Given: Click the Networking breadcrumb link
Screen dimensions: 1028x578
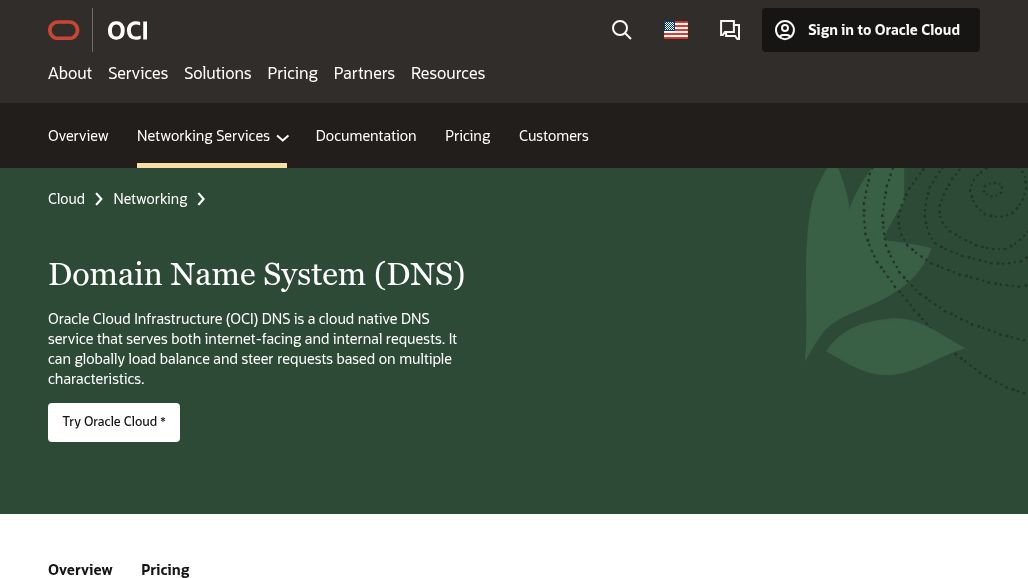Looking at the screenshot, I should (150, 199).
